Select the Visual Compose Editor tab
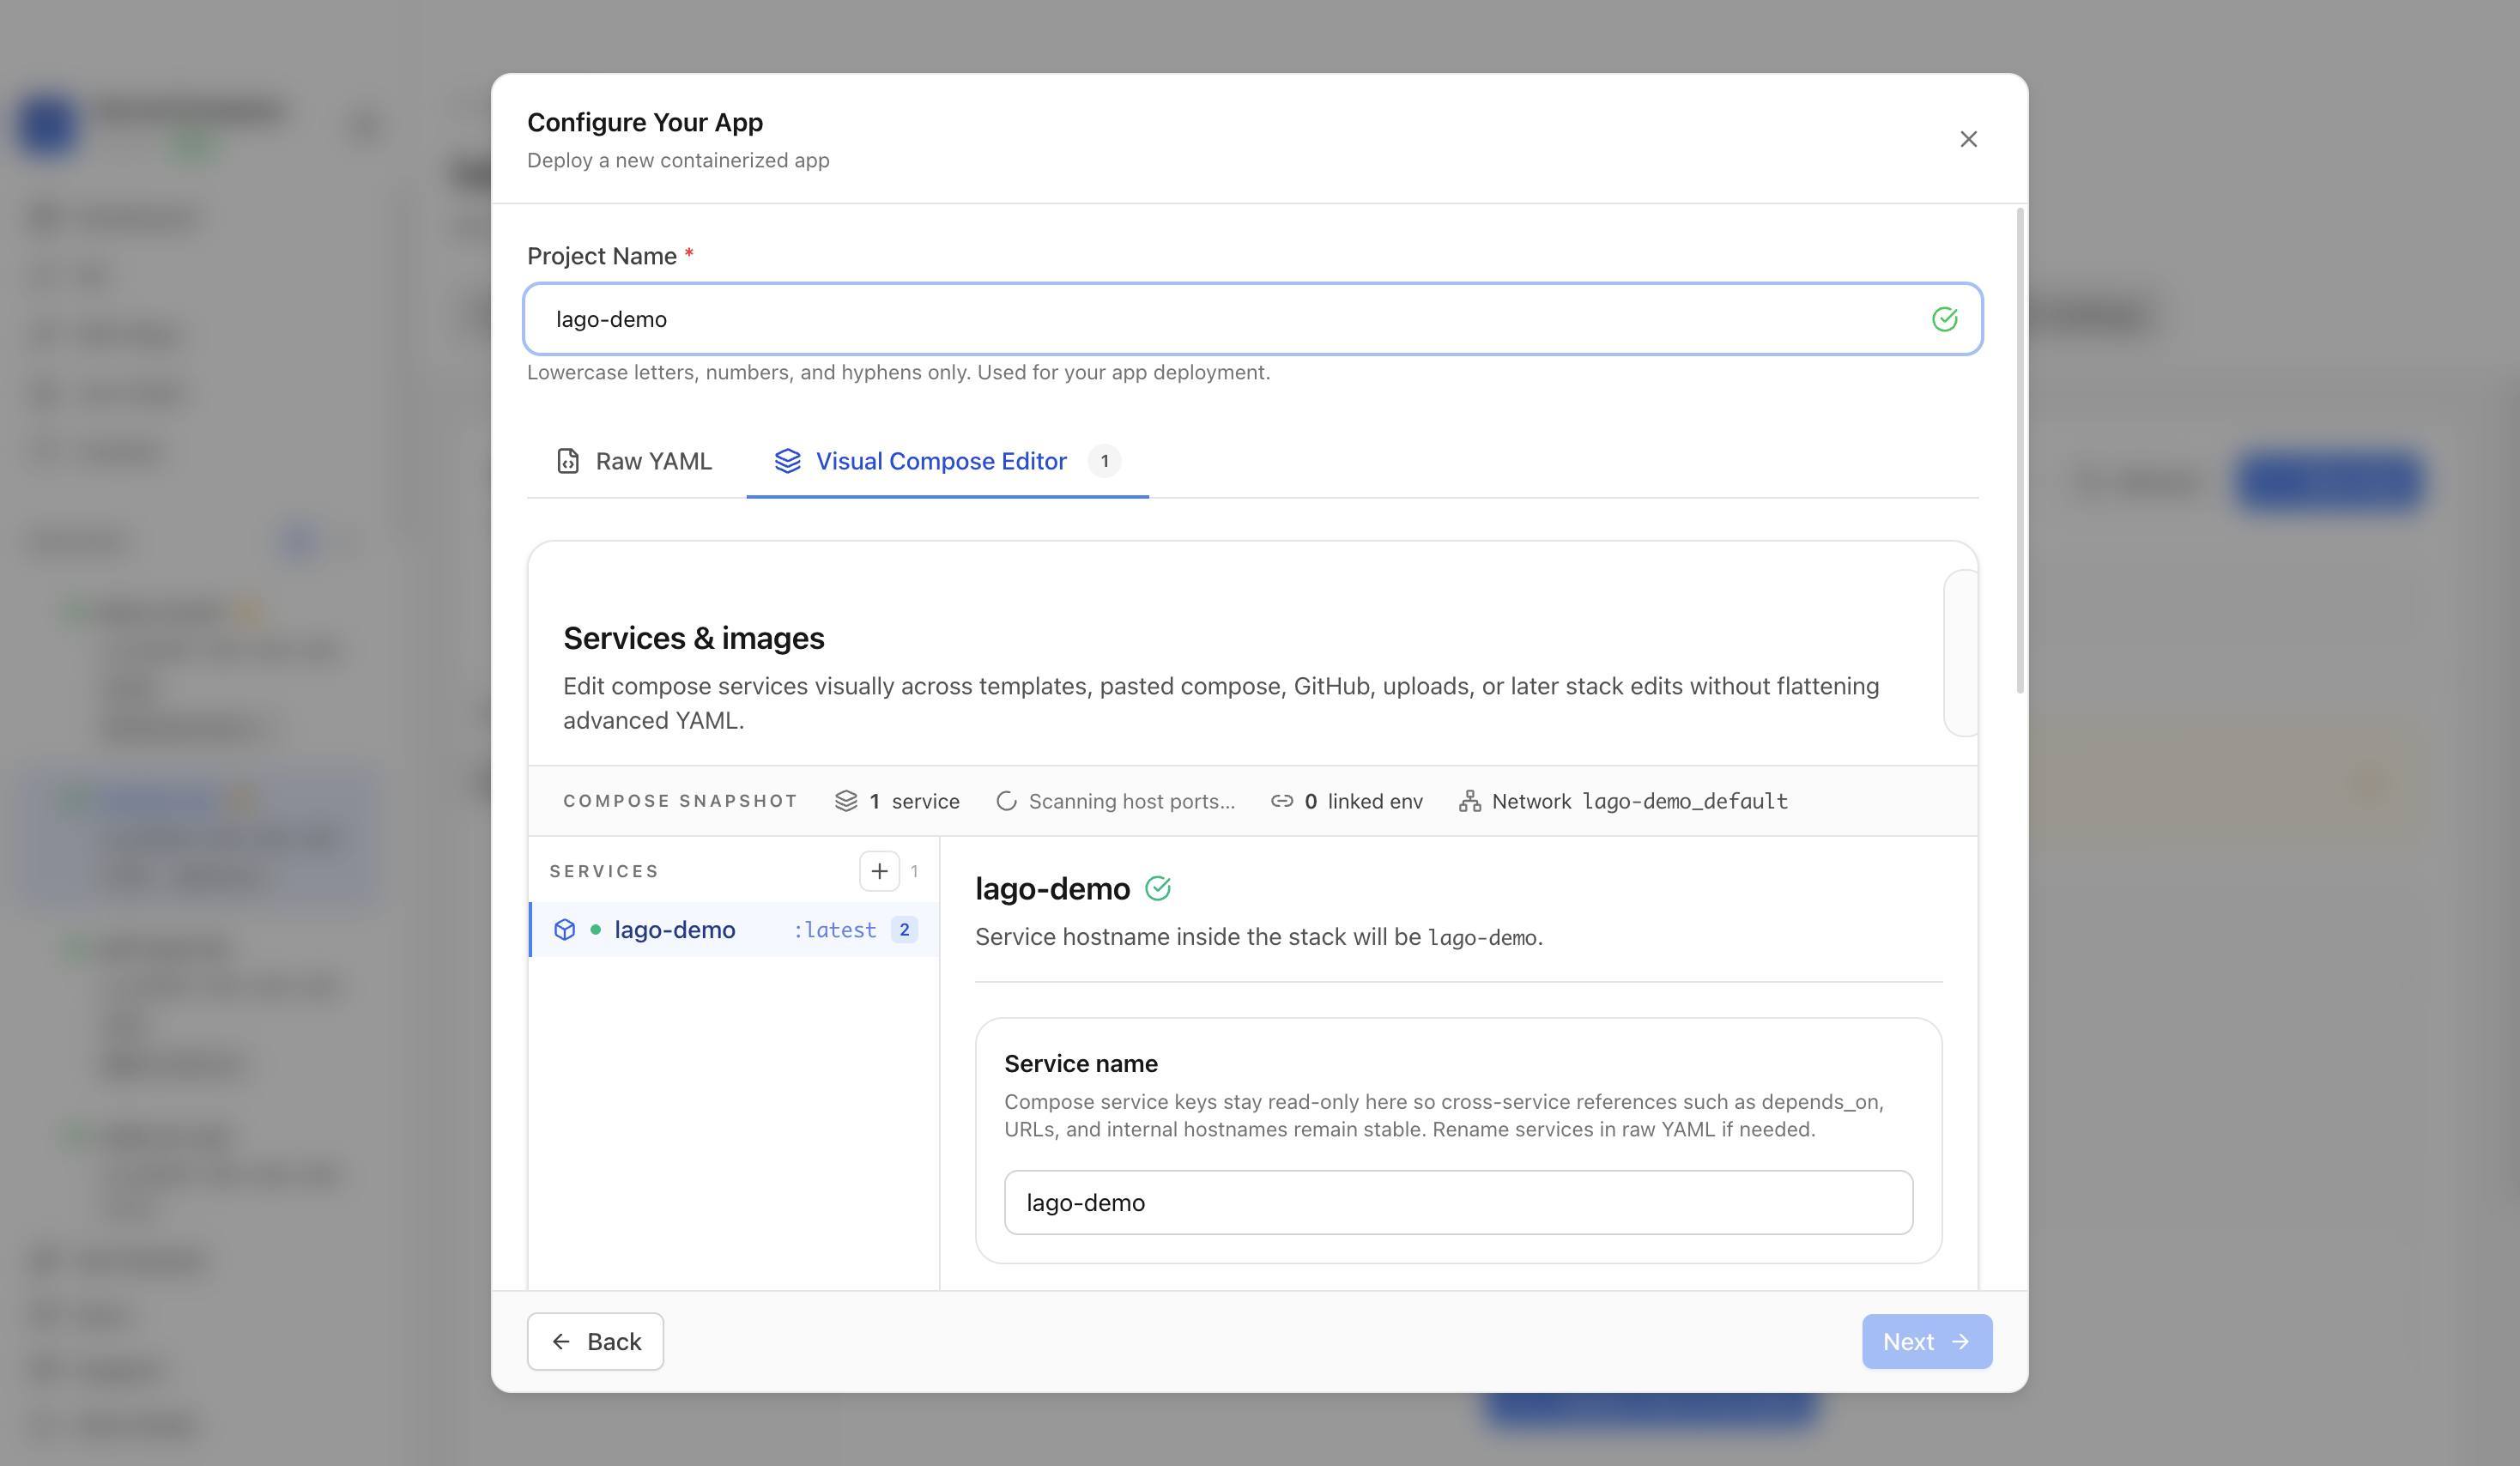2520x1466 pixels. click(x=946, y=461)
